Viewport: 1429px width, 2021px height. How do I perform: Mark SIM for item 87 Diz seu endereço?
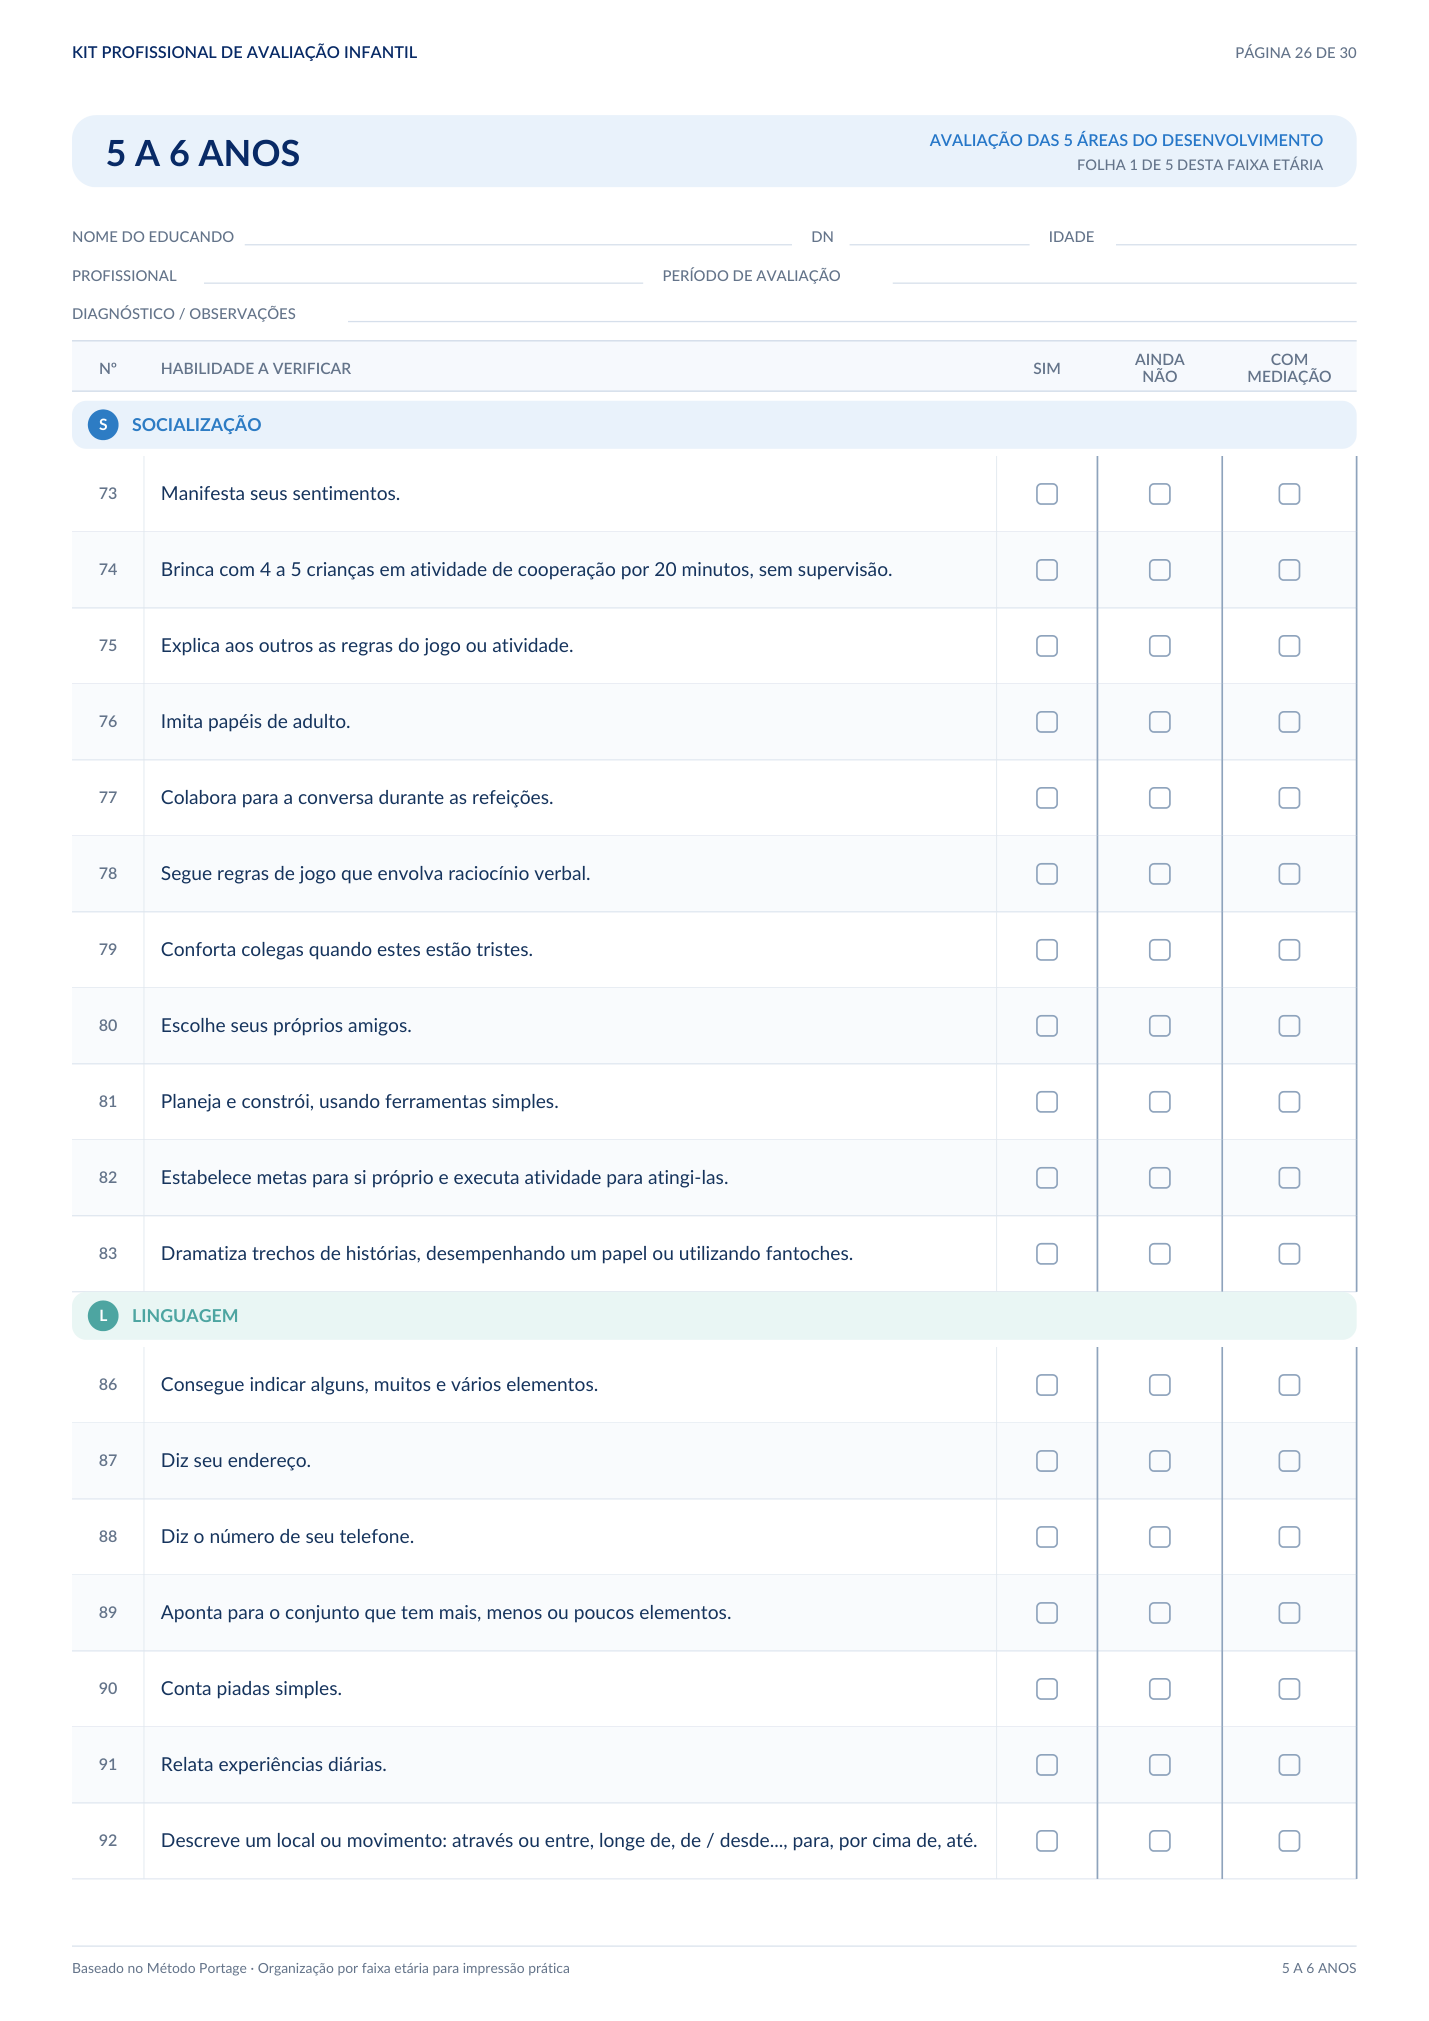[x=1047, y=1461]
